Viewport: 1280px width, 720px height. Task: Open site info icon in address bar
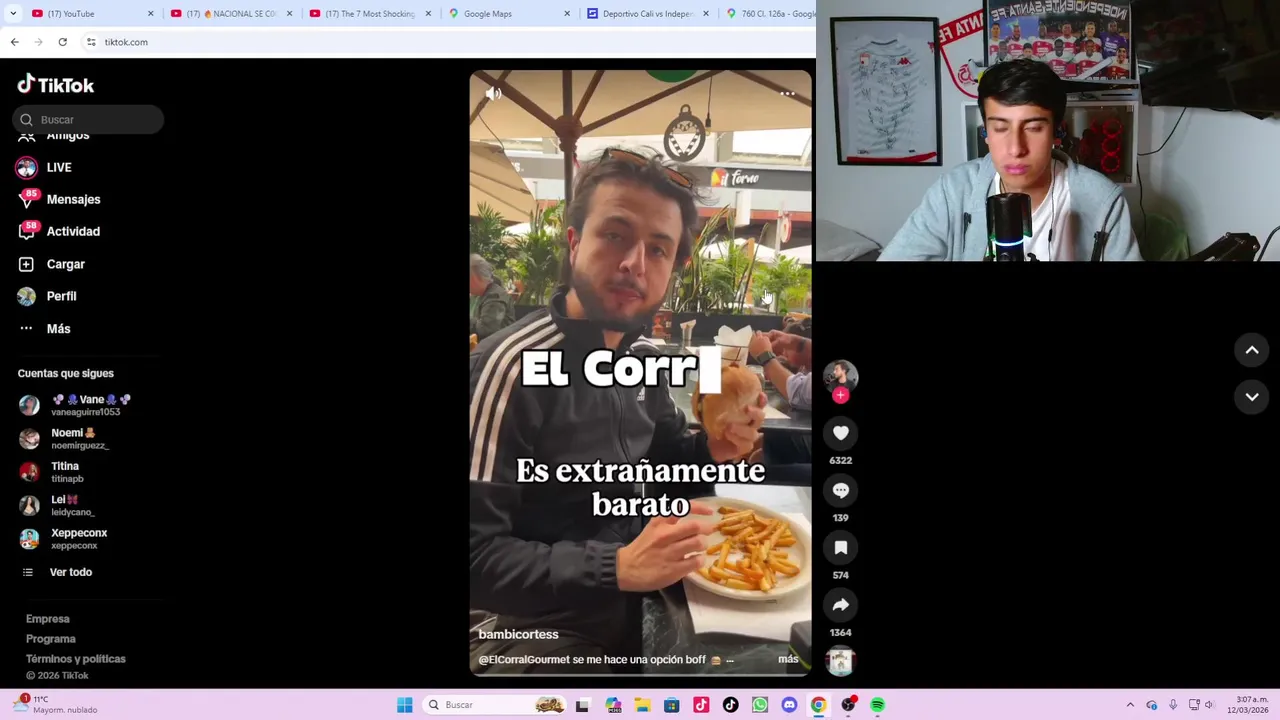tap(91, 42)
